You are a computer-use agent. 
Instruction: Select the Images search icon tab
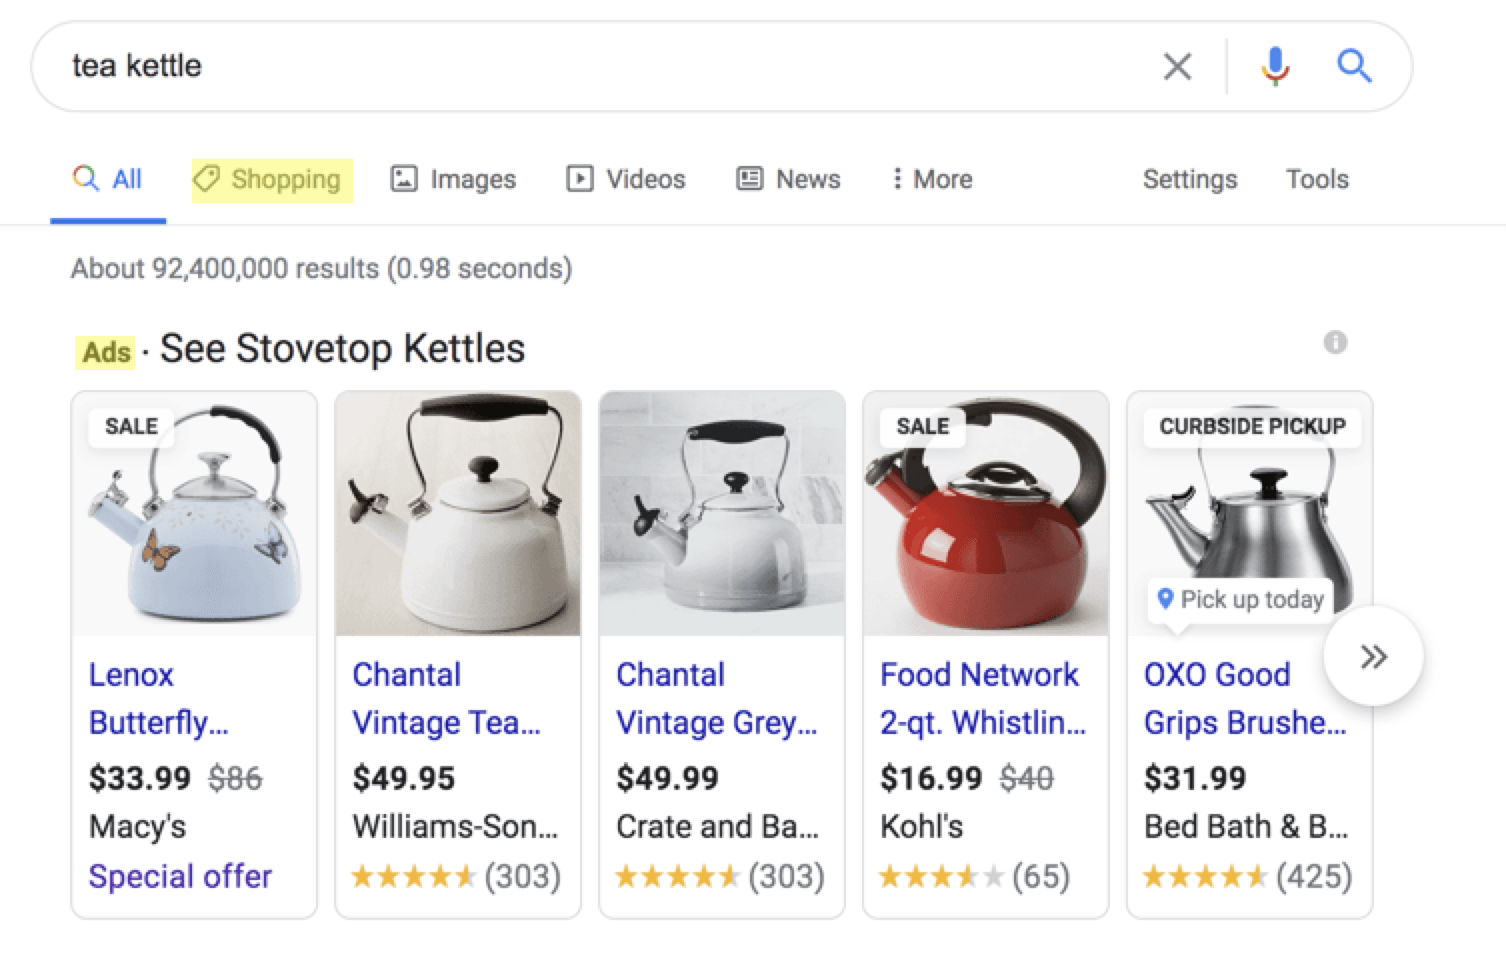click(406, 178)
